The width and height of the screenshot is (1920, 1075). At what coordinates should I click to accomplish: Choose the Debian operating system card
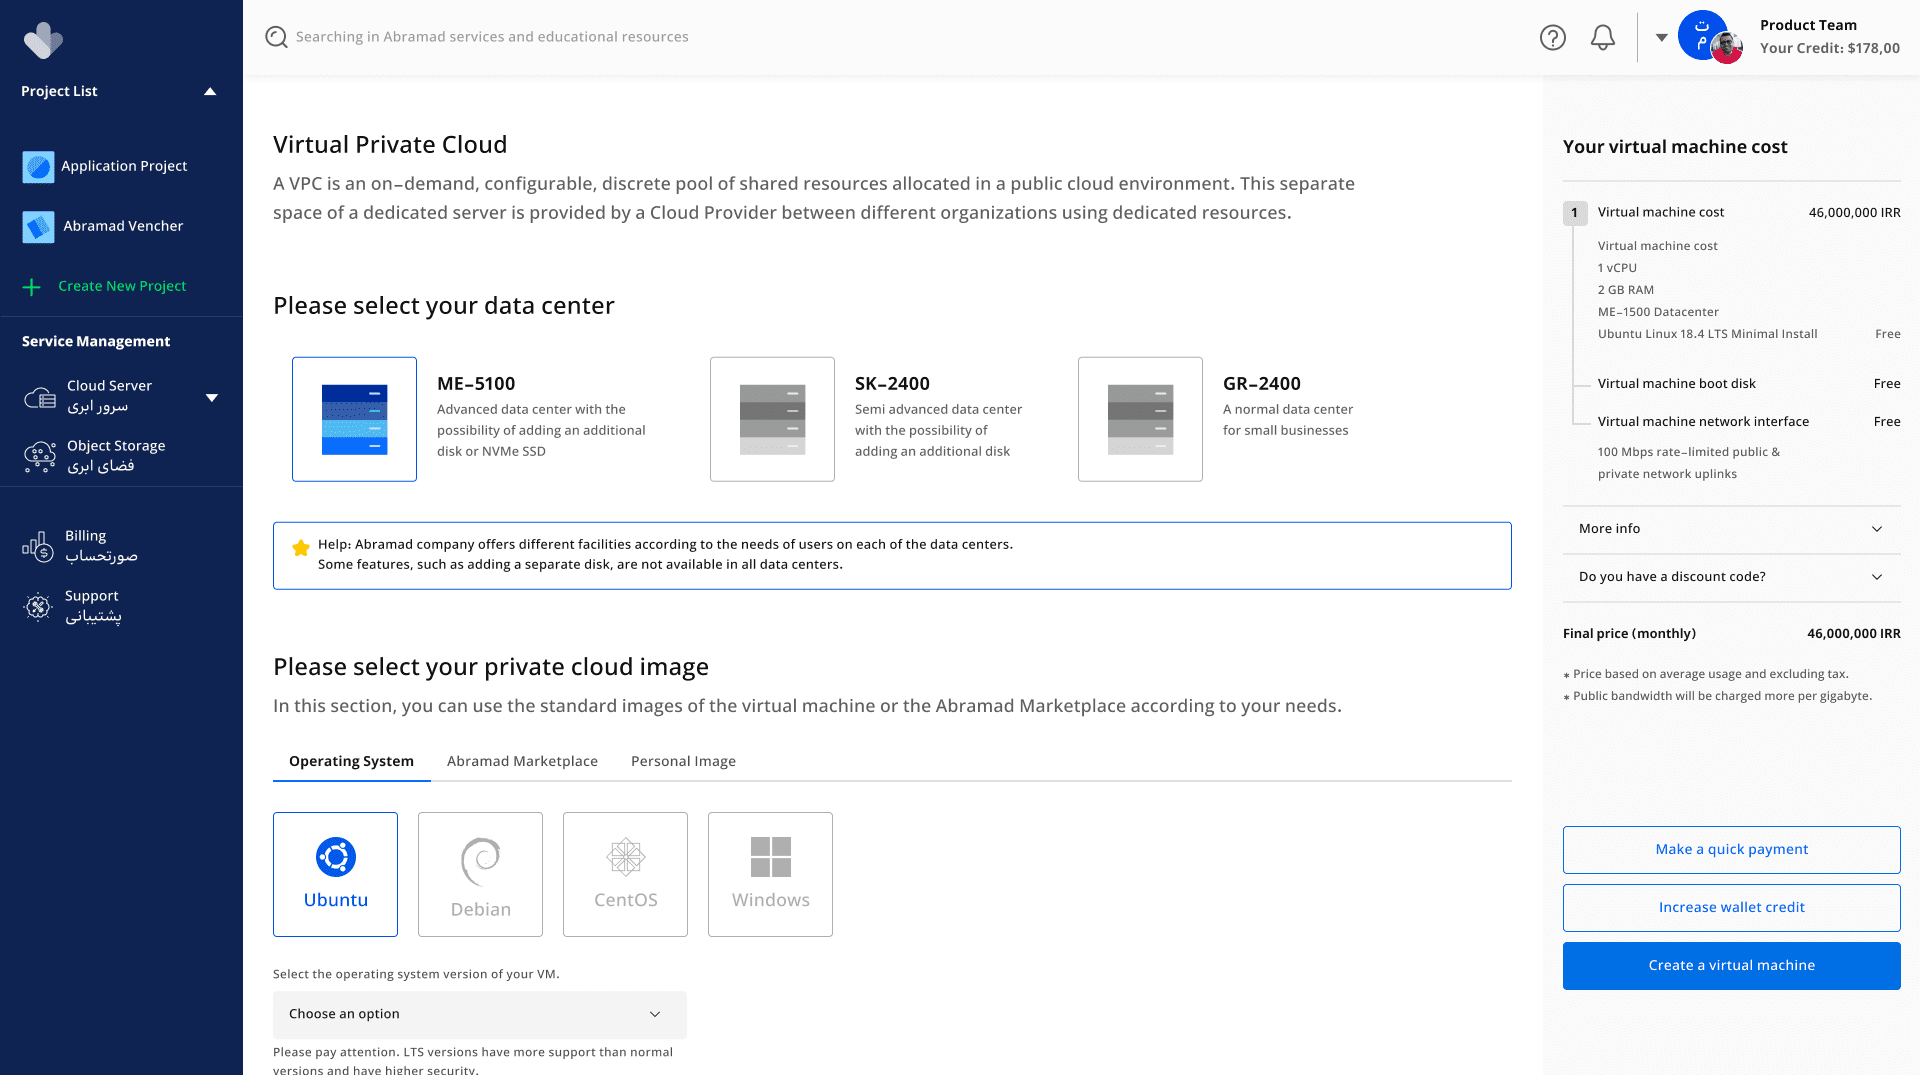point(480,874)
